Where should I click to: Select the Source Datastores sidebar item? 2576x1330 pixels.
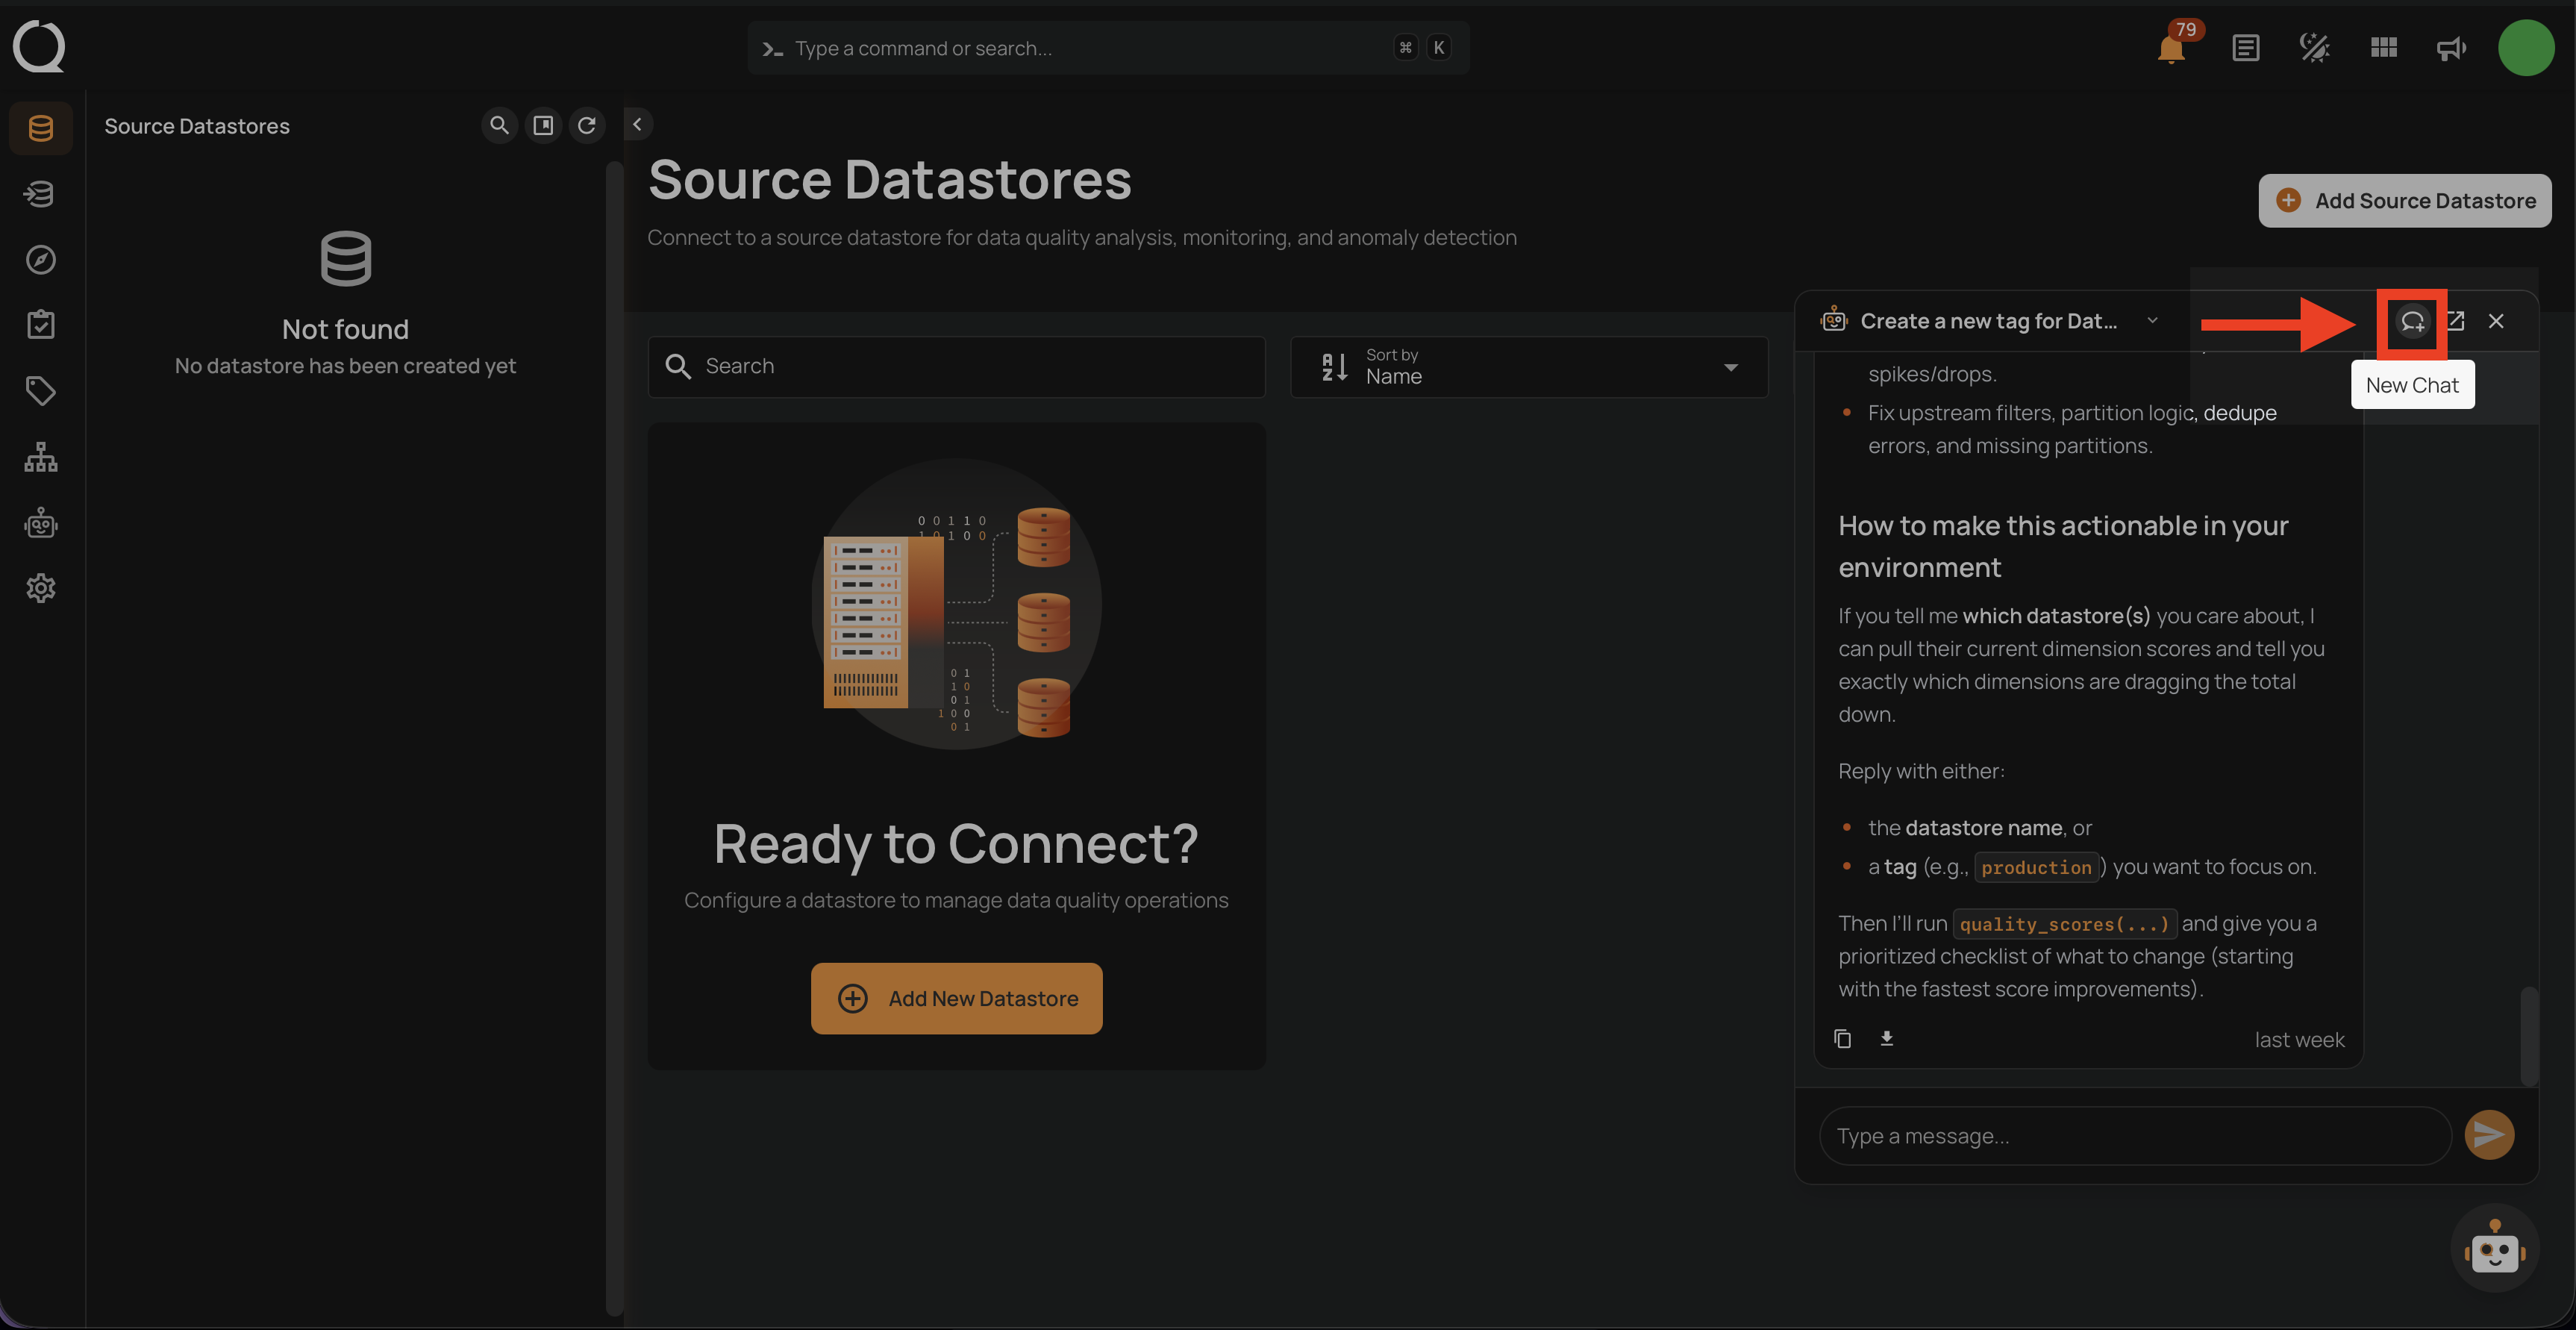[41, 128]
